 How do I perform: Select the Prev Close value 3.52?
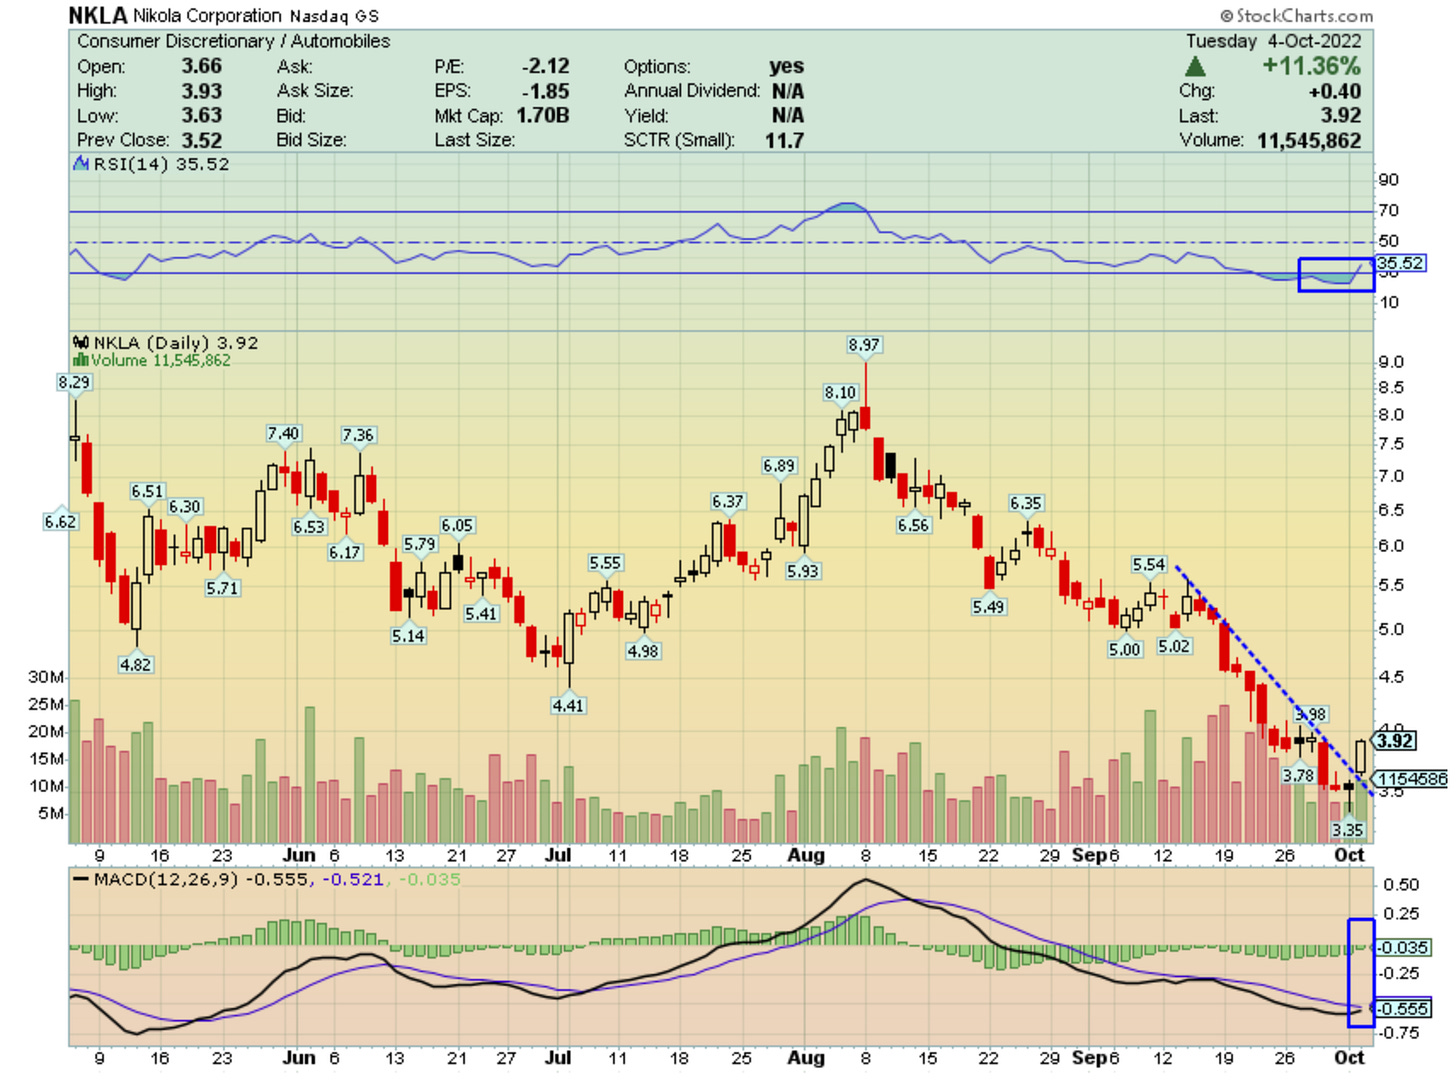click(202, 140)
